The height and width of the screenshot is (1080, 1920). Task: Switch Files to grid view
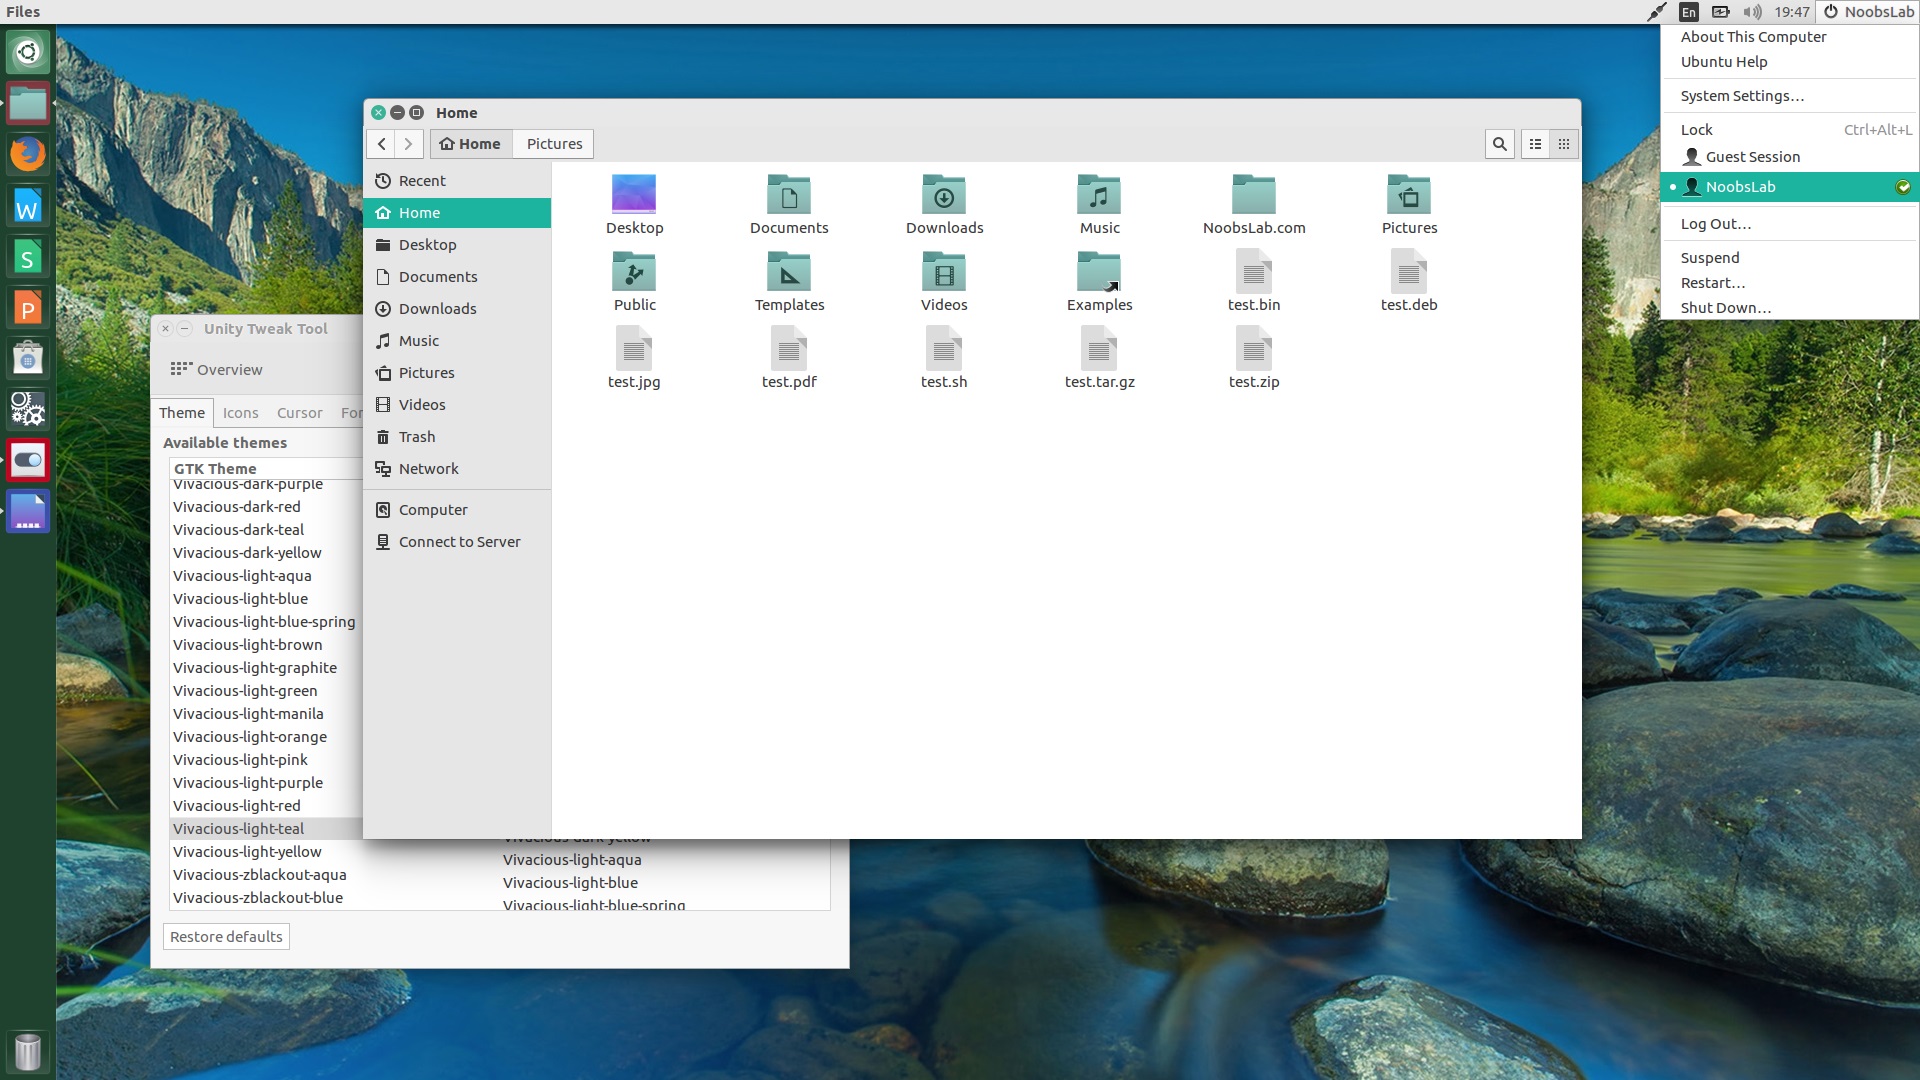point(1564,144)
